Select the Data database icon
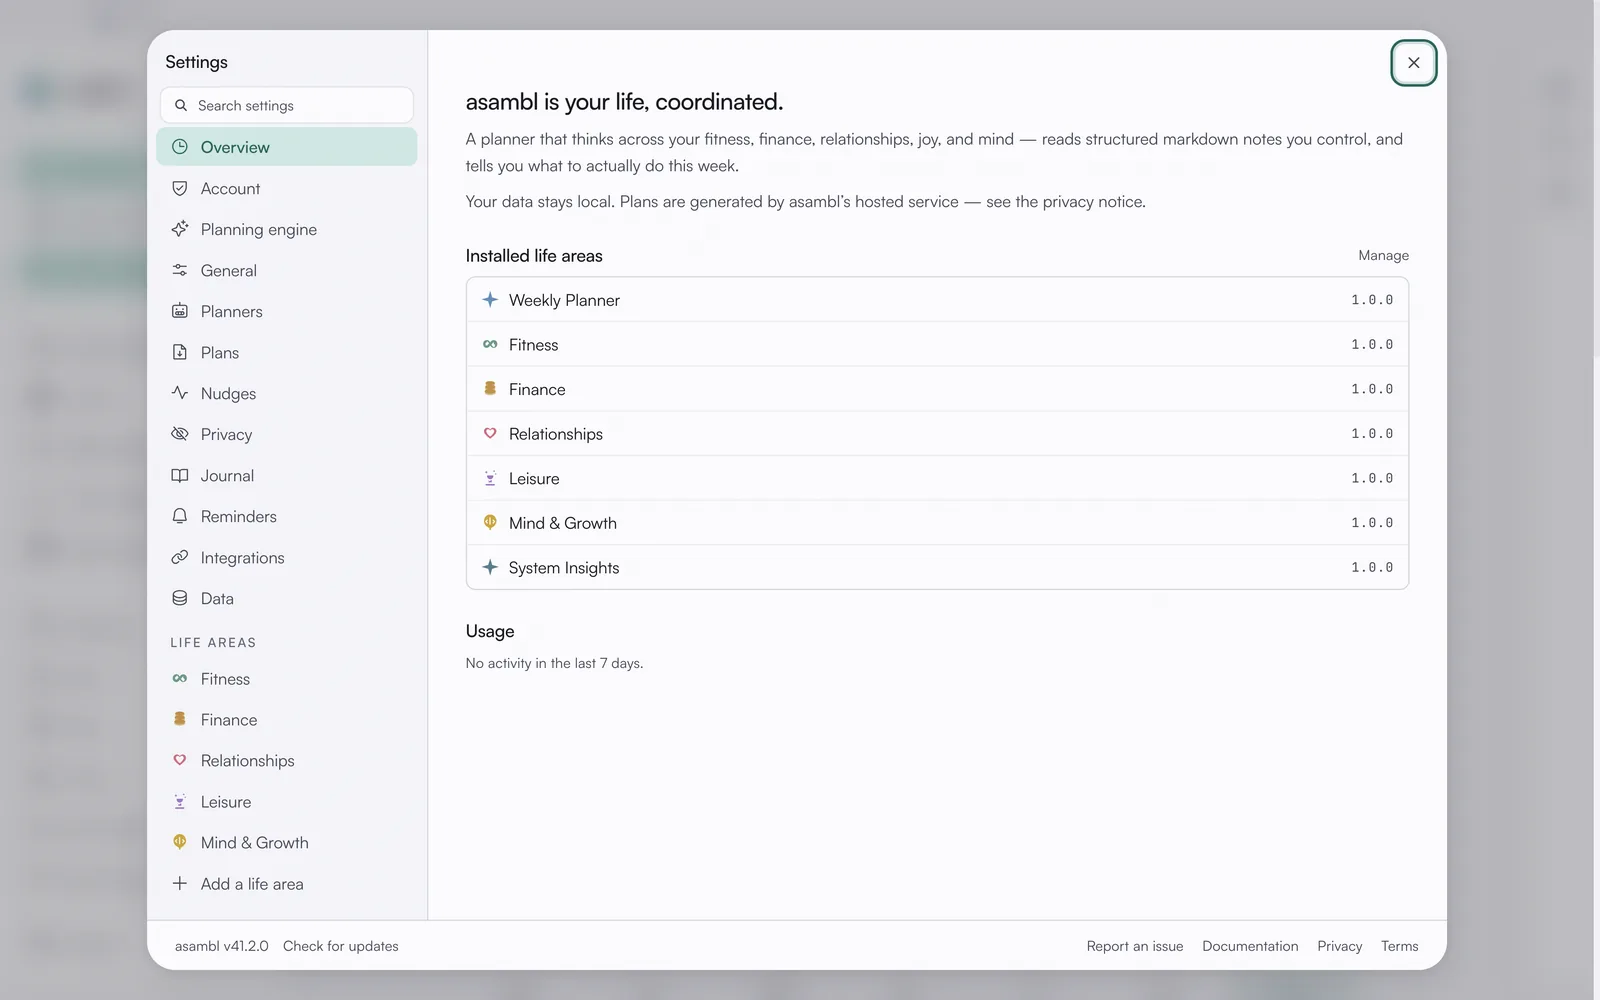The height and width of the screenshot is (1000, 1600). pyautogui.click(x=180, y=598)
